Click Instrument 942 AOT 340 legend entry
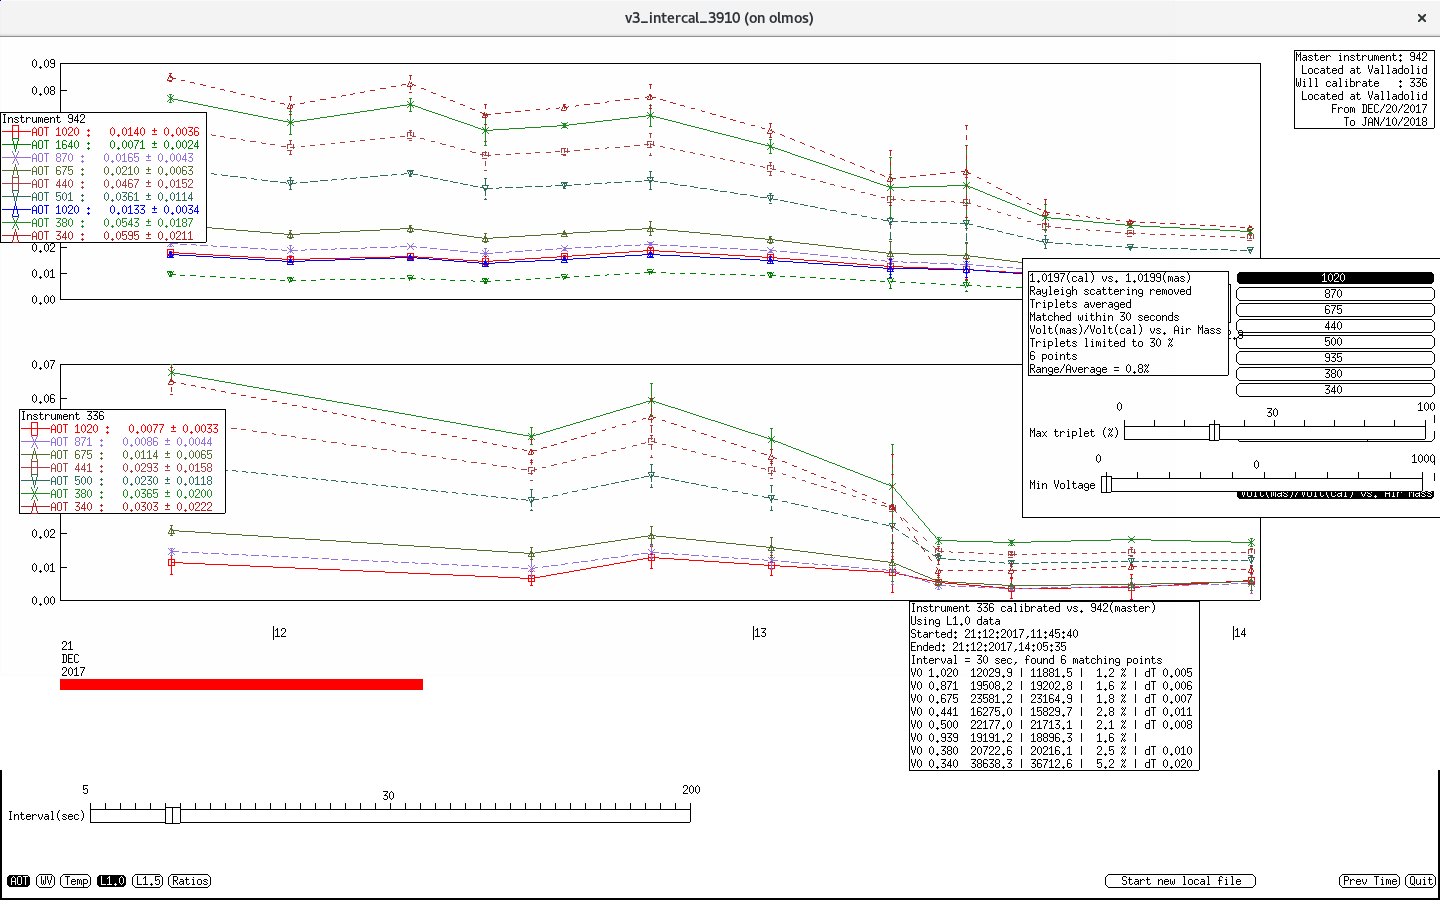Viewport: 1440px width, 900px height. pyautogui.click(x=103, y=236)
